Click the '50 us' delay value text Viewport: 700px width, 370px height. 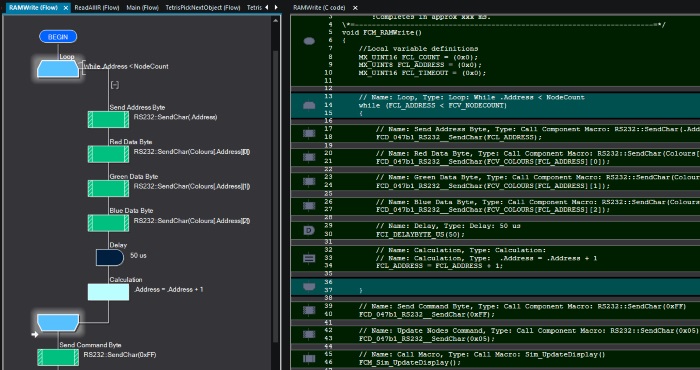138,256
